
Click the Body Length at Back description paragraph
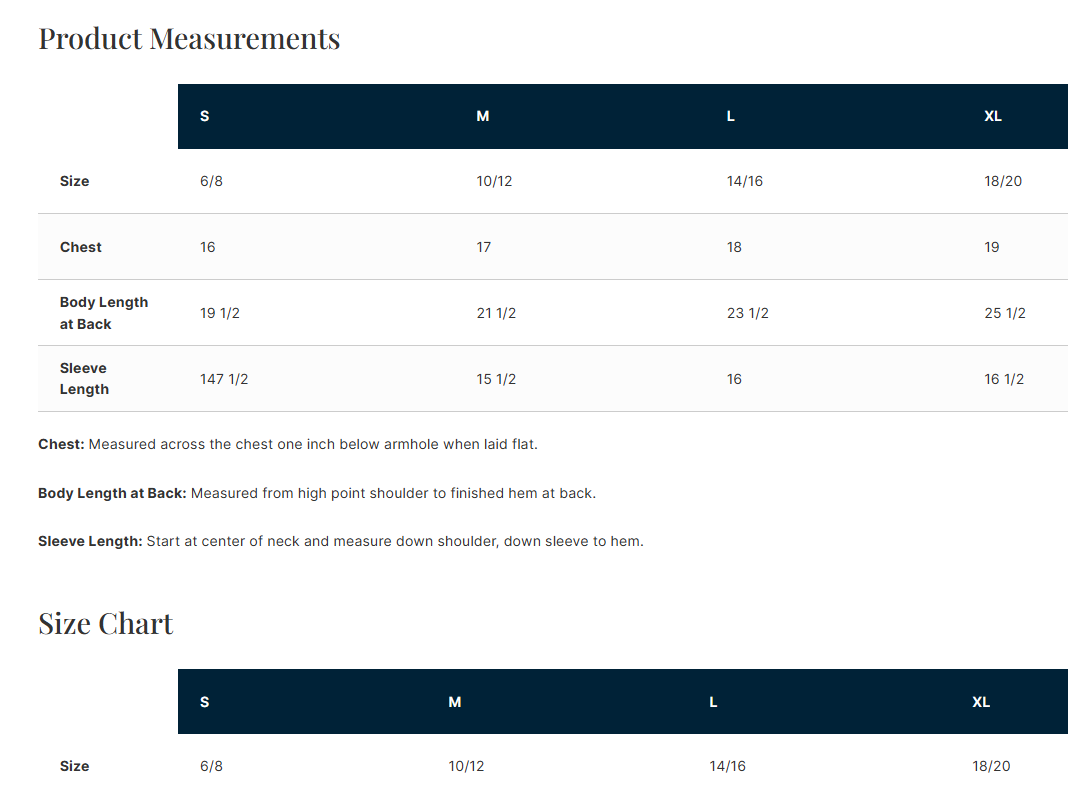[x=317, y=493]
